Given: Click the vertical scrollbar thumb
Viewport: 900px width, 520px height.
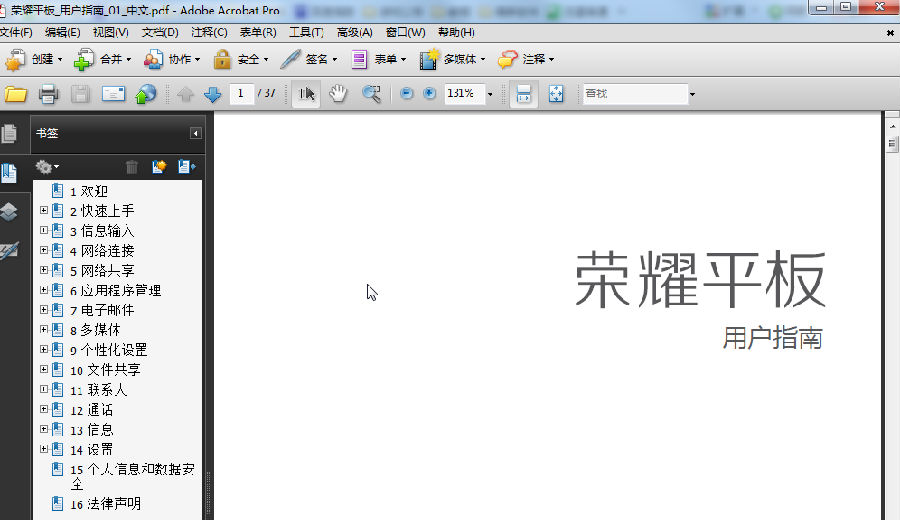Looking at the screenshot, I should (x=891, y=143).
